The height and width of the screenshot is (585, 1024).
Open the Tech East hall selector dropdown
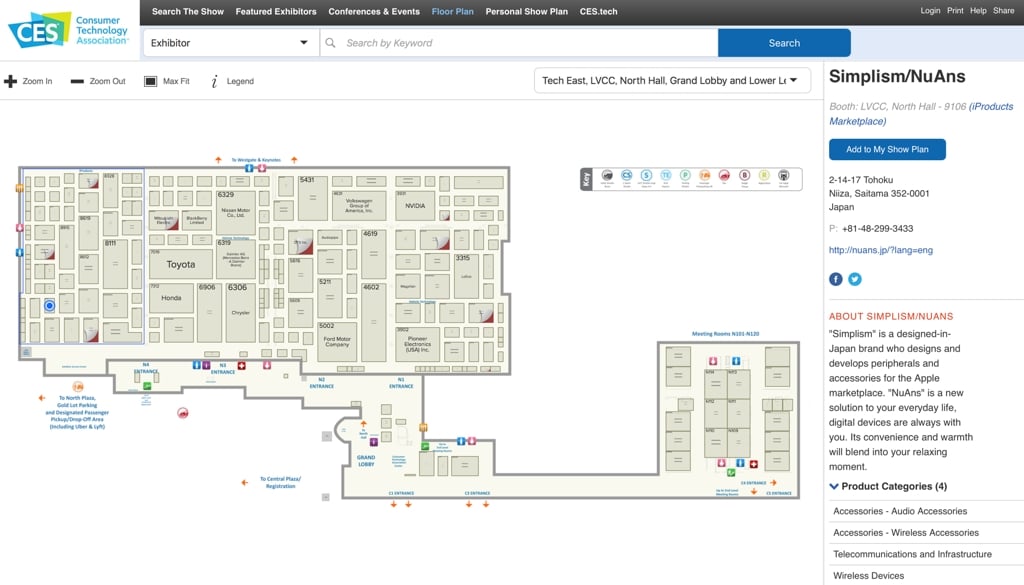[672, 81]
